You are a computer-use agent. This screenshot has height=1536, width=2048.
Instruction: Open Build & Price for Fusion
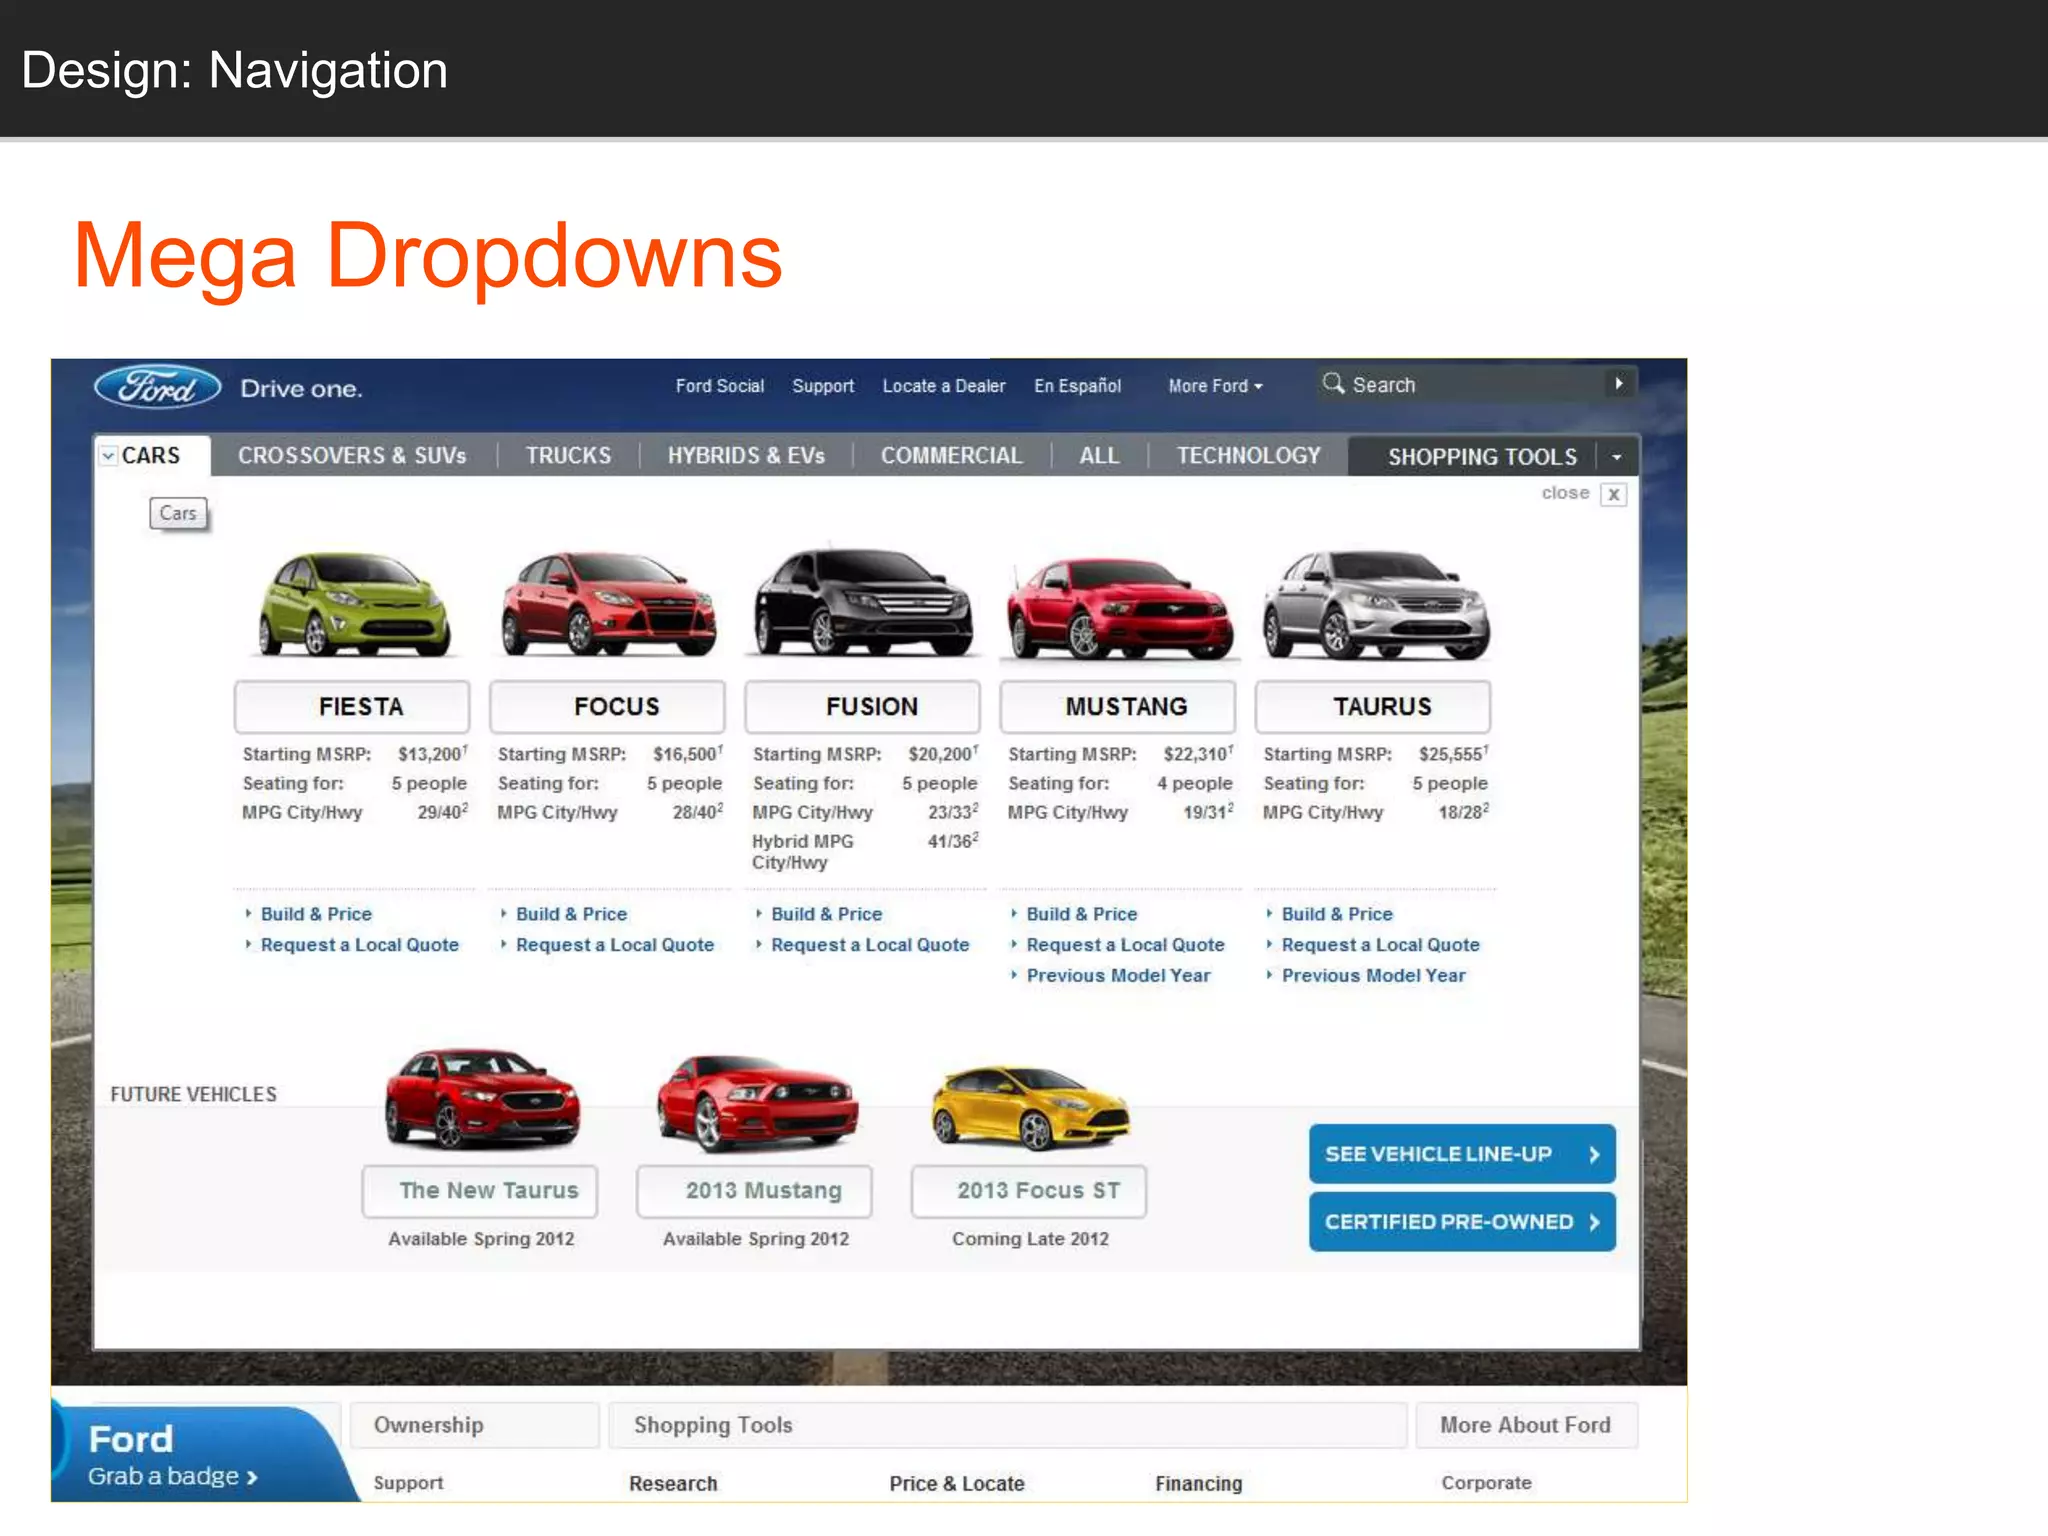(x=826, y=914)
